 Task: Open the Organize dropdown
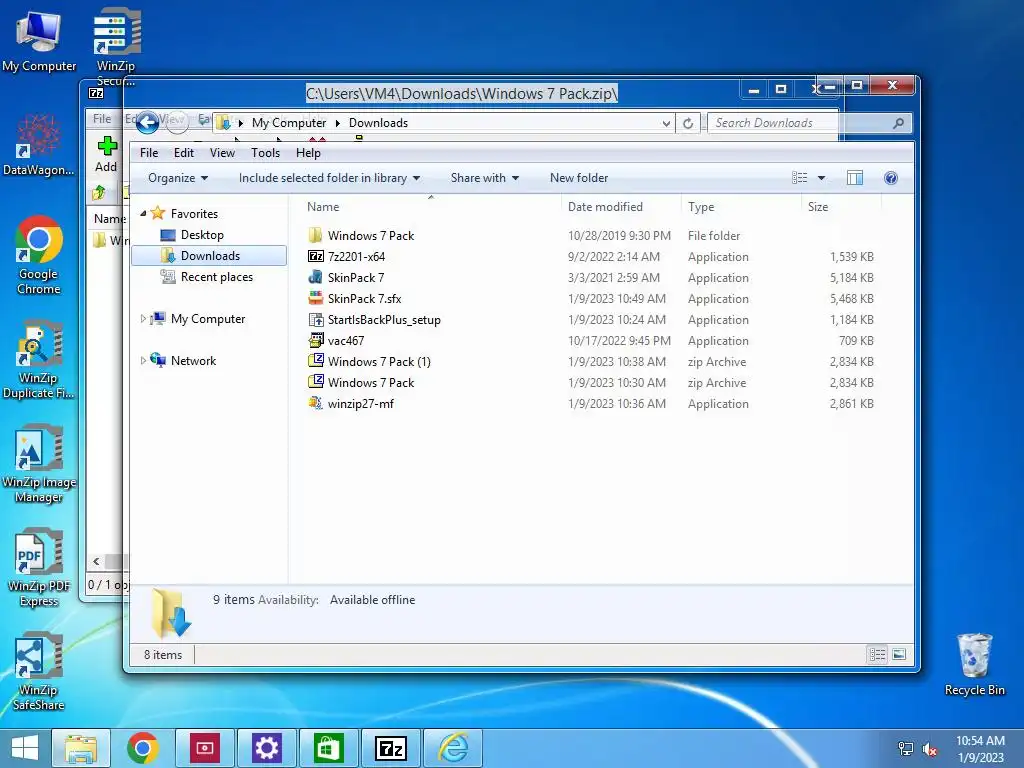[x=178, y=178]
